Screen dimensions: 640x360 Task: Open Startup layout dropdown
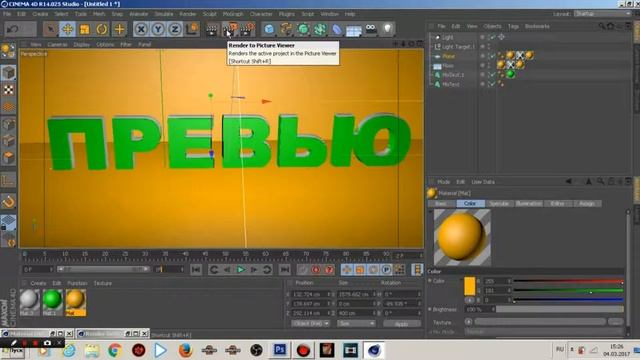click(x=602, y=13)
